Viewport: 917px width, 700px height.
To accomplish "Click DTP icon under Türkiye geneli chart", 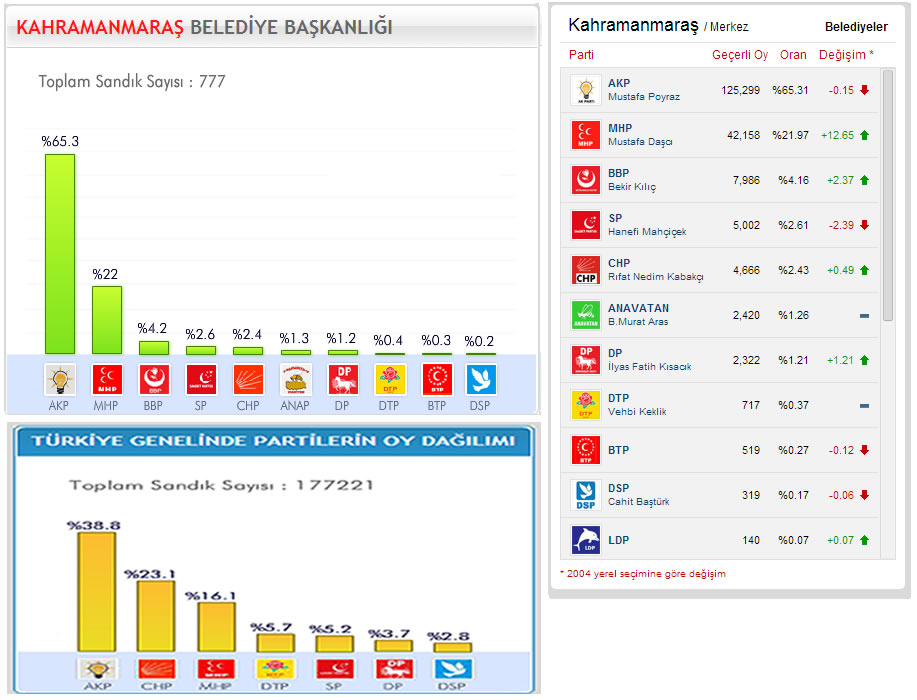I will click(275, 668).
